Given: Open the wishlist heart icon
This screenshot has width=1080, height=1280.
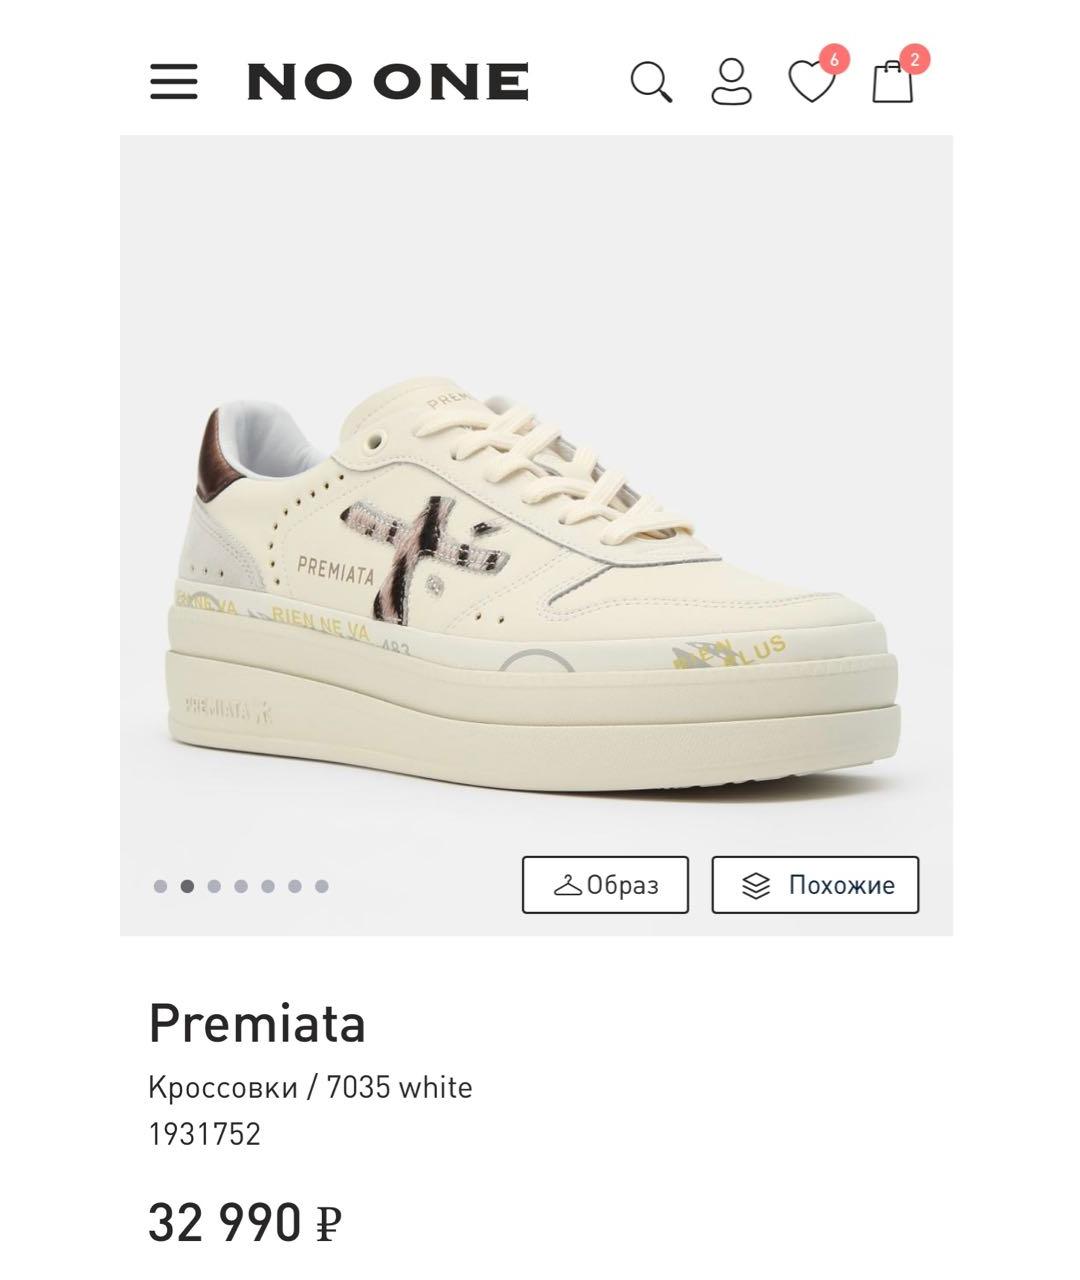Looking at the screenshot, I should point(810,83).
